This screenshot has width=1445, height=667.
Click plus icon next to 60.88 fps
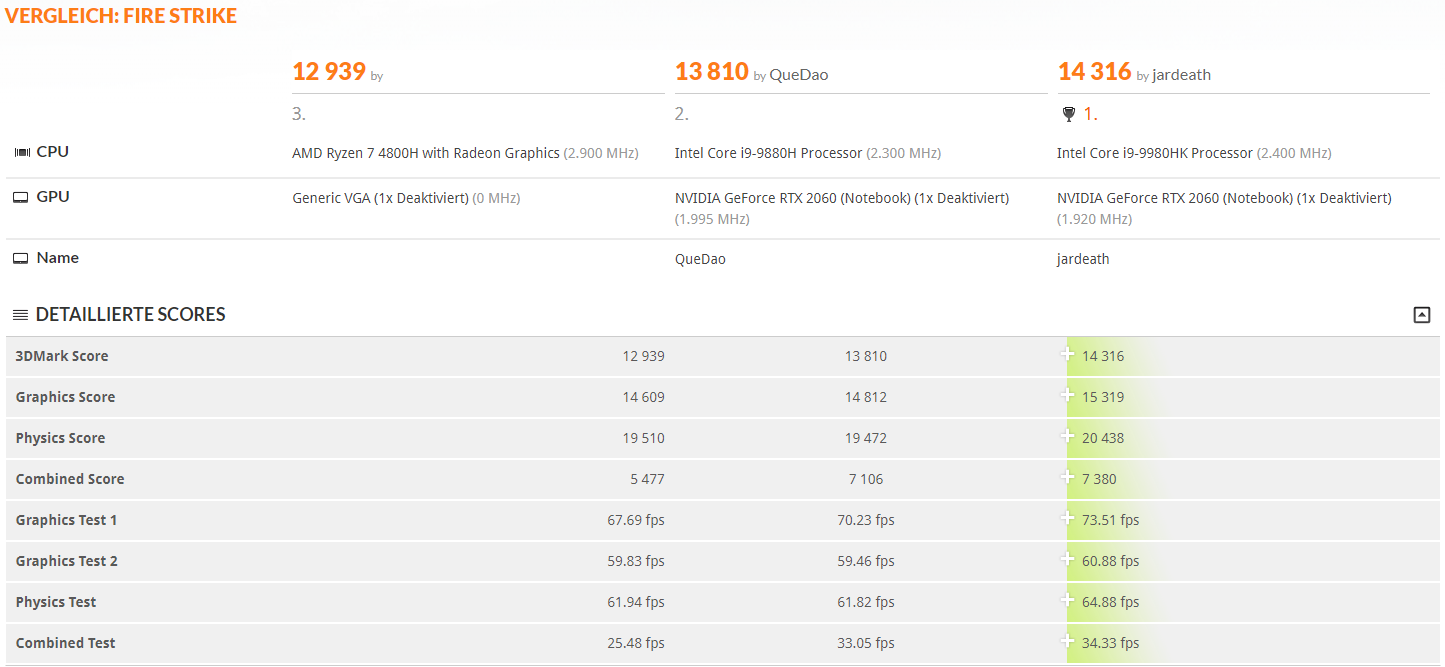[1068, 560]
